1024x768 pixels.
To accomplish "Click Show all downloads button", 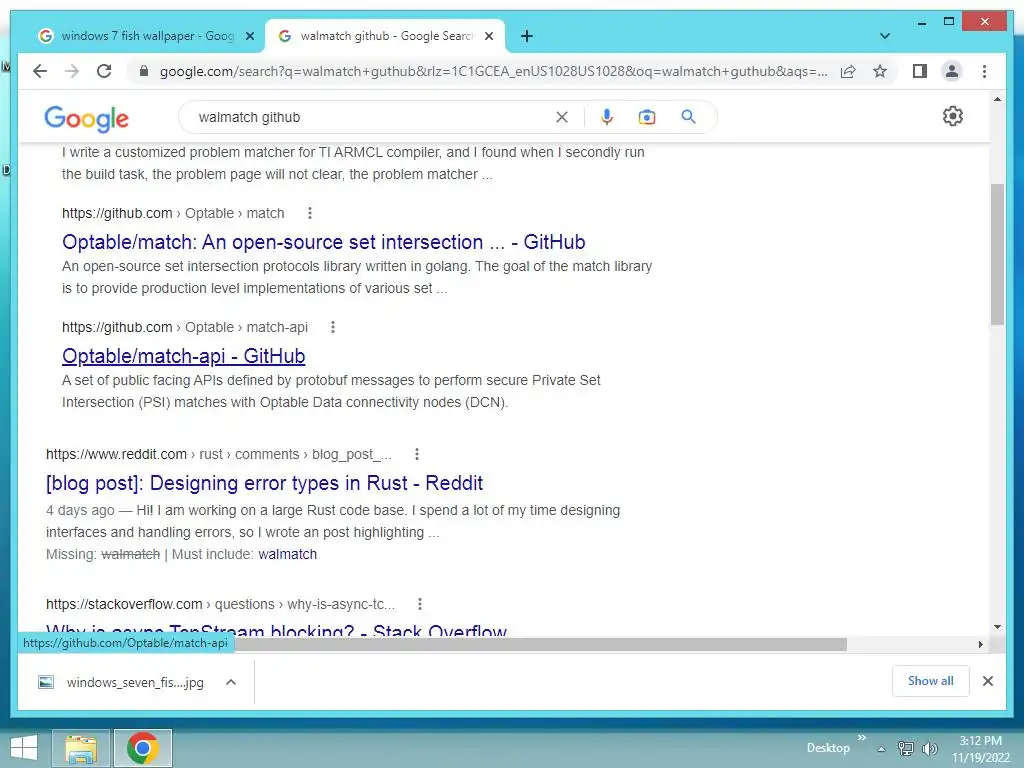I will [930, 681].
